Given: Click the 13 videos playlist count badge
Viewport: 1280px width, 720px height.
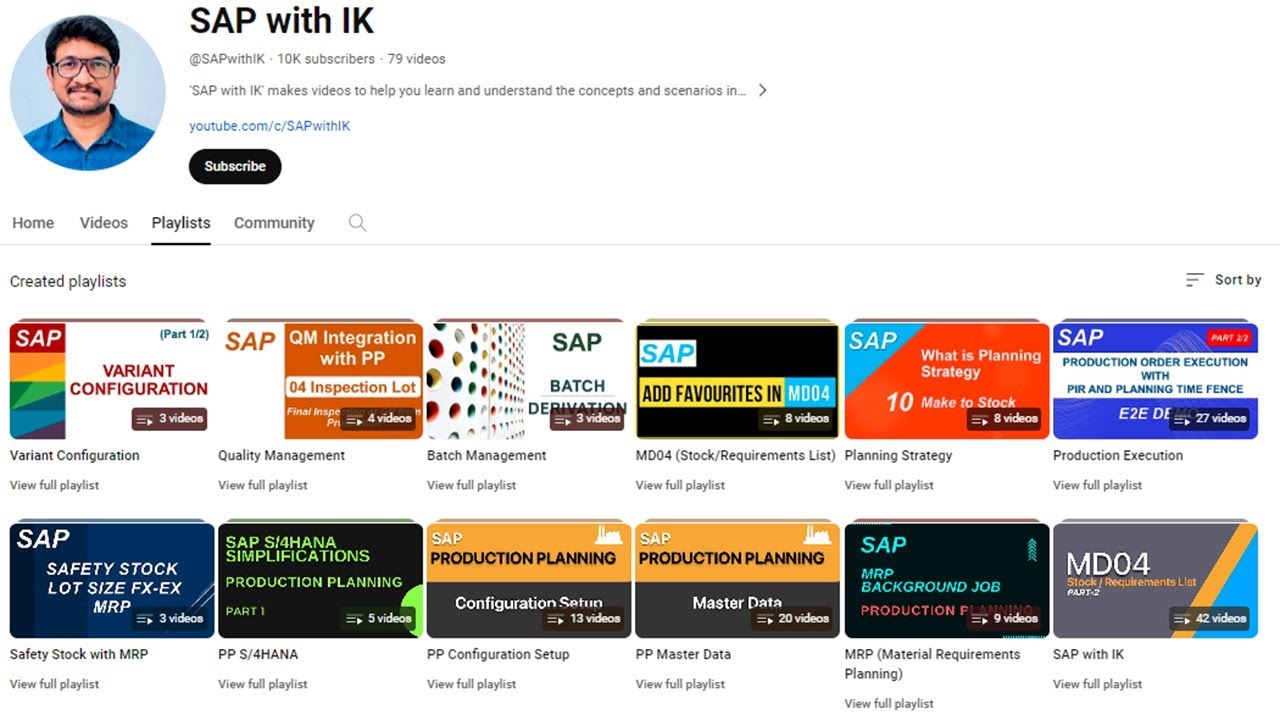Looking at the screenshot, I should tap(583, 618).
